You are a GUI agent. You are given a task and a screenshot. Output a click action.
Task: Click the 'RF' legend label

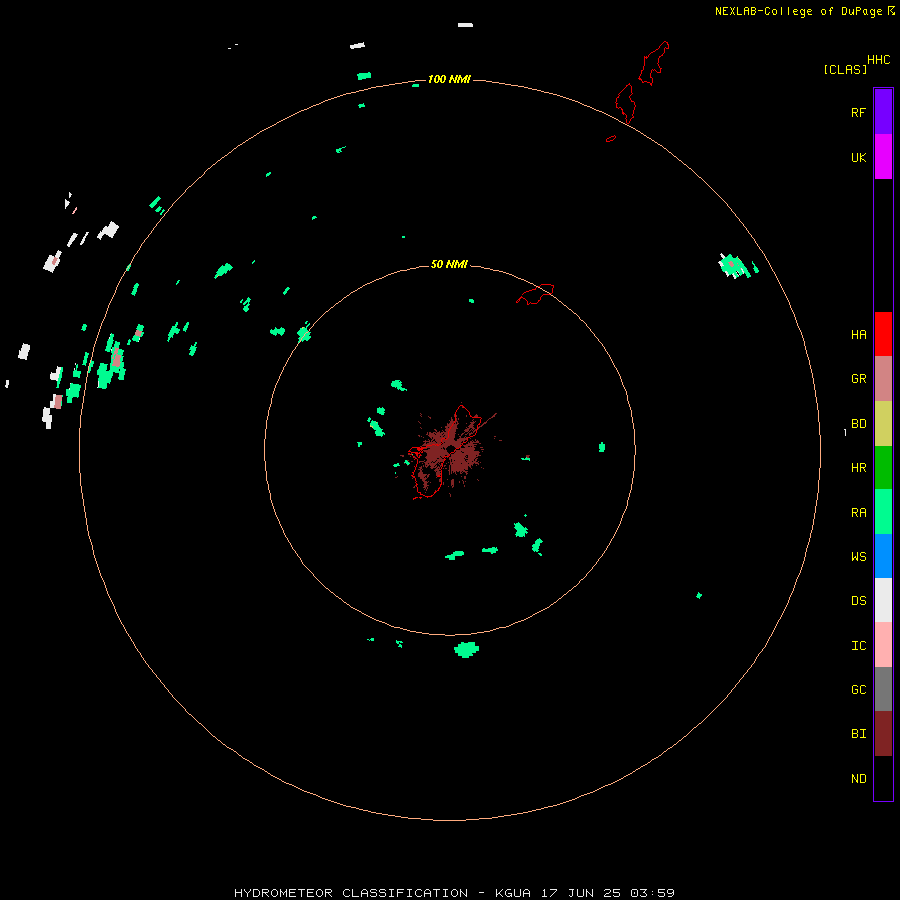click(x=859, y=113)
